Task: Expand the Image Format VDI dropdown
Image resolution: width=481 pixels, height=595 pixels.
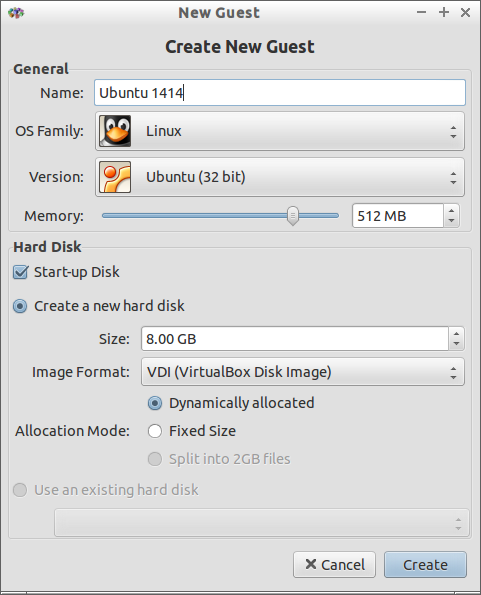Action: [x=303, y=372]
